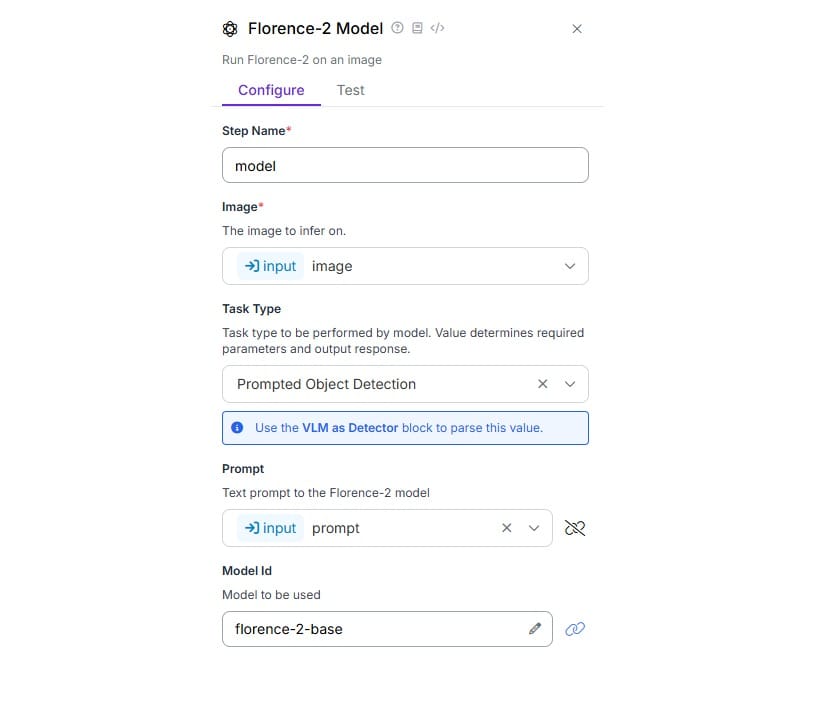Expand the Image input dropdown
The image size is (826, 723).
(x=570, y=266)
